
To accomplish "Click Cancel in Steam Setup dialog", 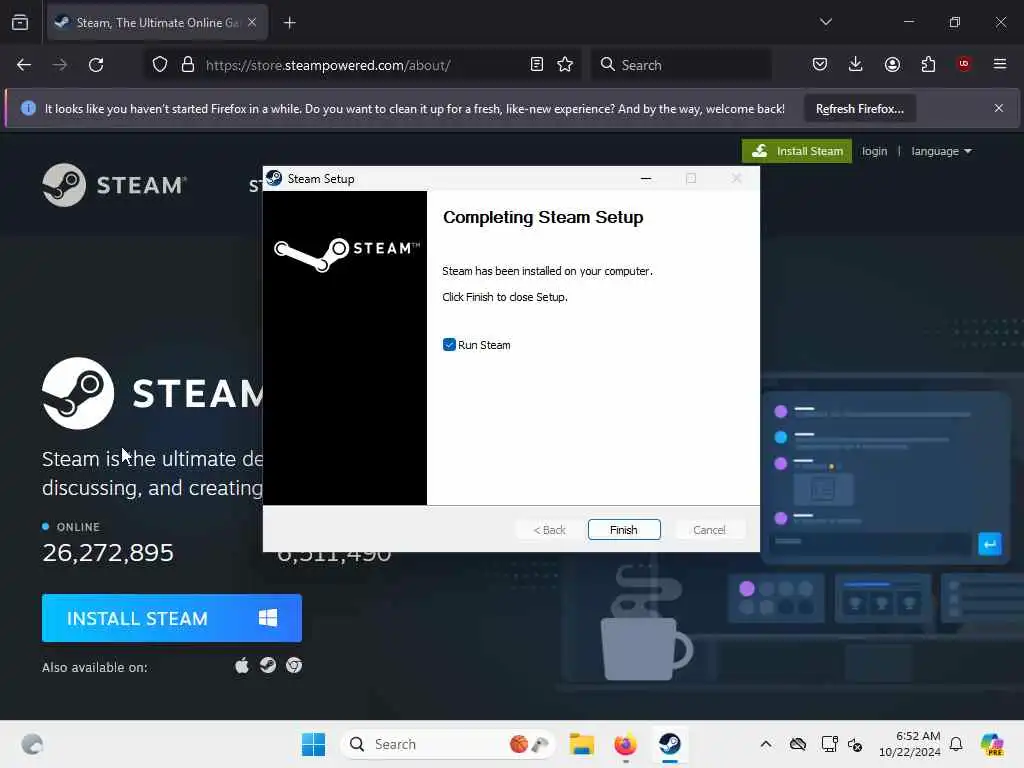I will click(709, 530).
